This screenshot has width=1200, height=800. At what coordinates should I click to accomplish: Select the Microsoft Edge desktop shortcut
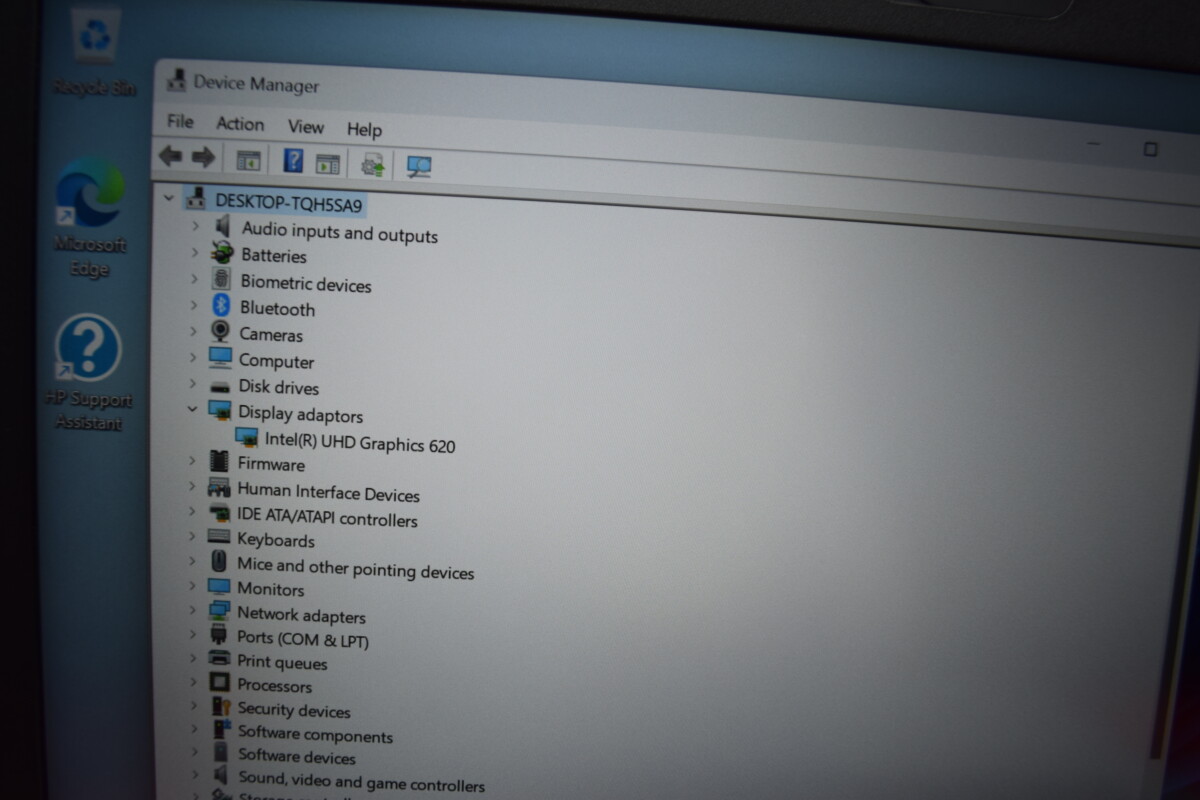tap(90, 218)
